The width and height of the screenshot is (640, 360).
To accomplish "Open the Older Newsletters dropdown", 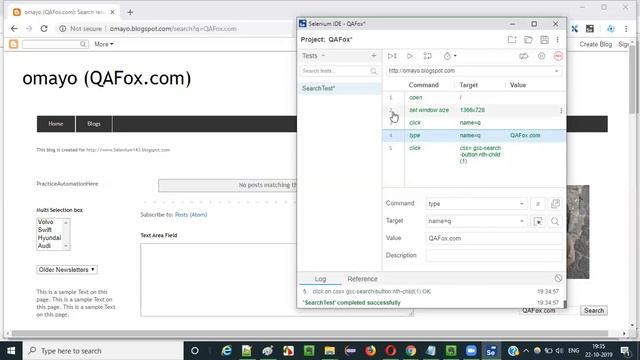I will (67, 270).
